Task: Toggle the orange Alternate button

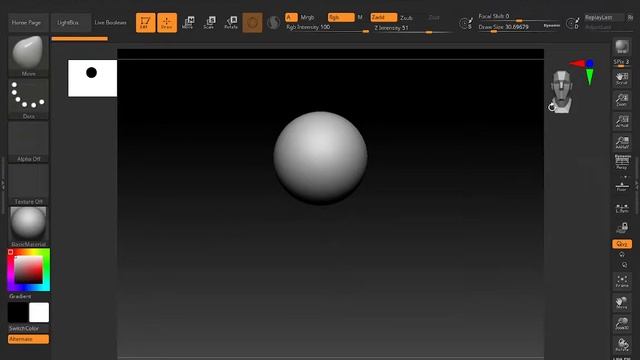Action: coord(28,339)
